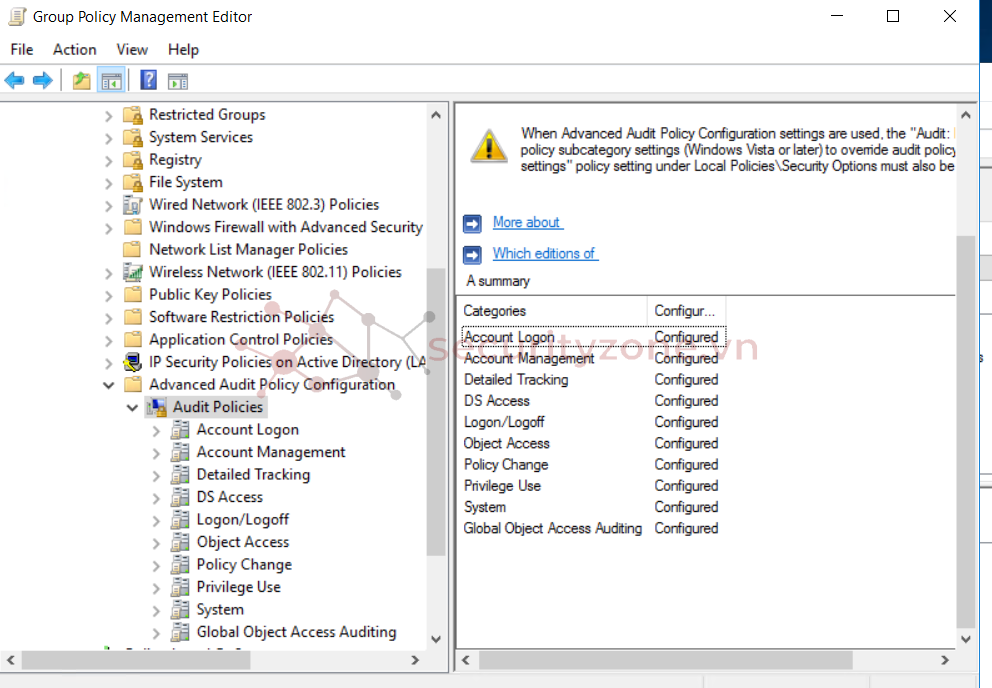The height and width of the screenshot is (688, 992).
Task: Open the Action menu
Action: [x=74, y=49]
